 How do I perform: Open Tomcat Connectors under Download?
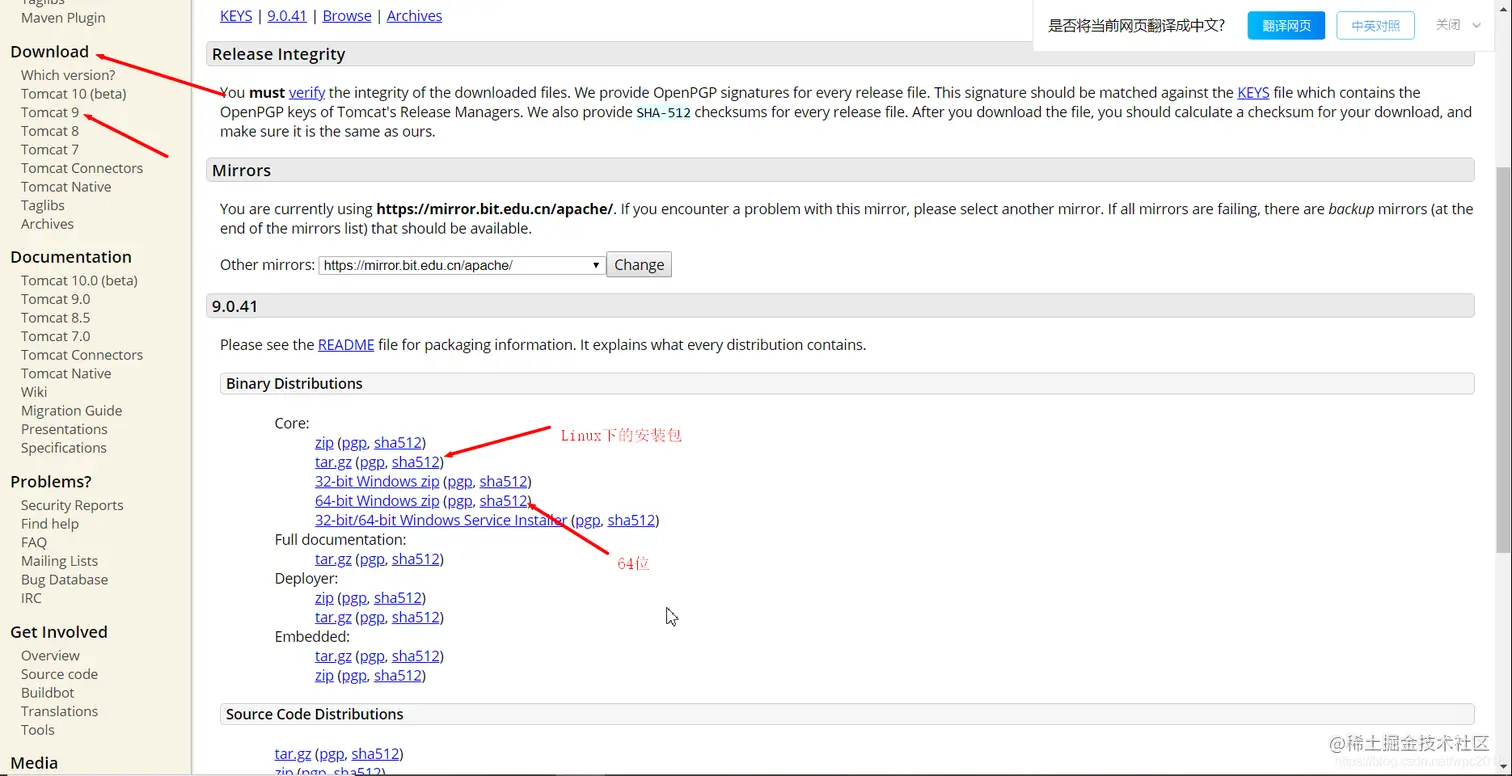pos(82,168)
